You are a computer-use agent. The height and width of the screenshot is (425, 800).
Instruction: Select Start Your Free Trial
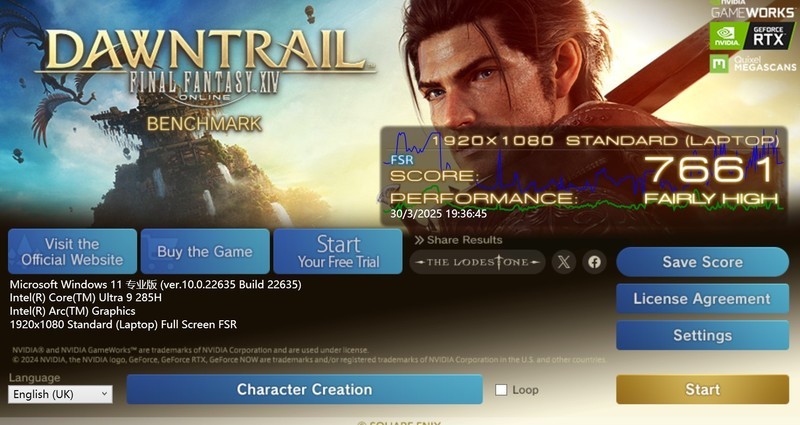click(x=338, y=252)
